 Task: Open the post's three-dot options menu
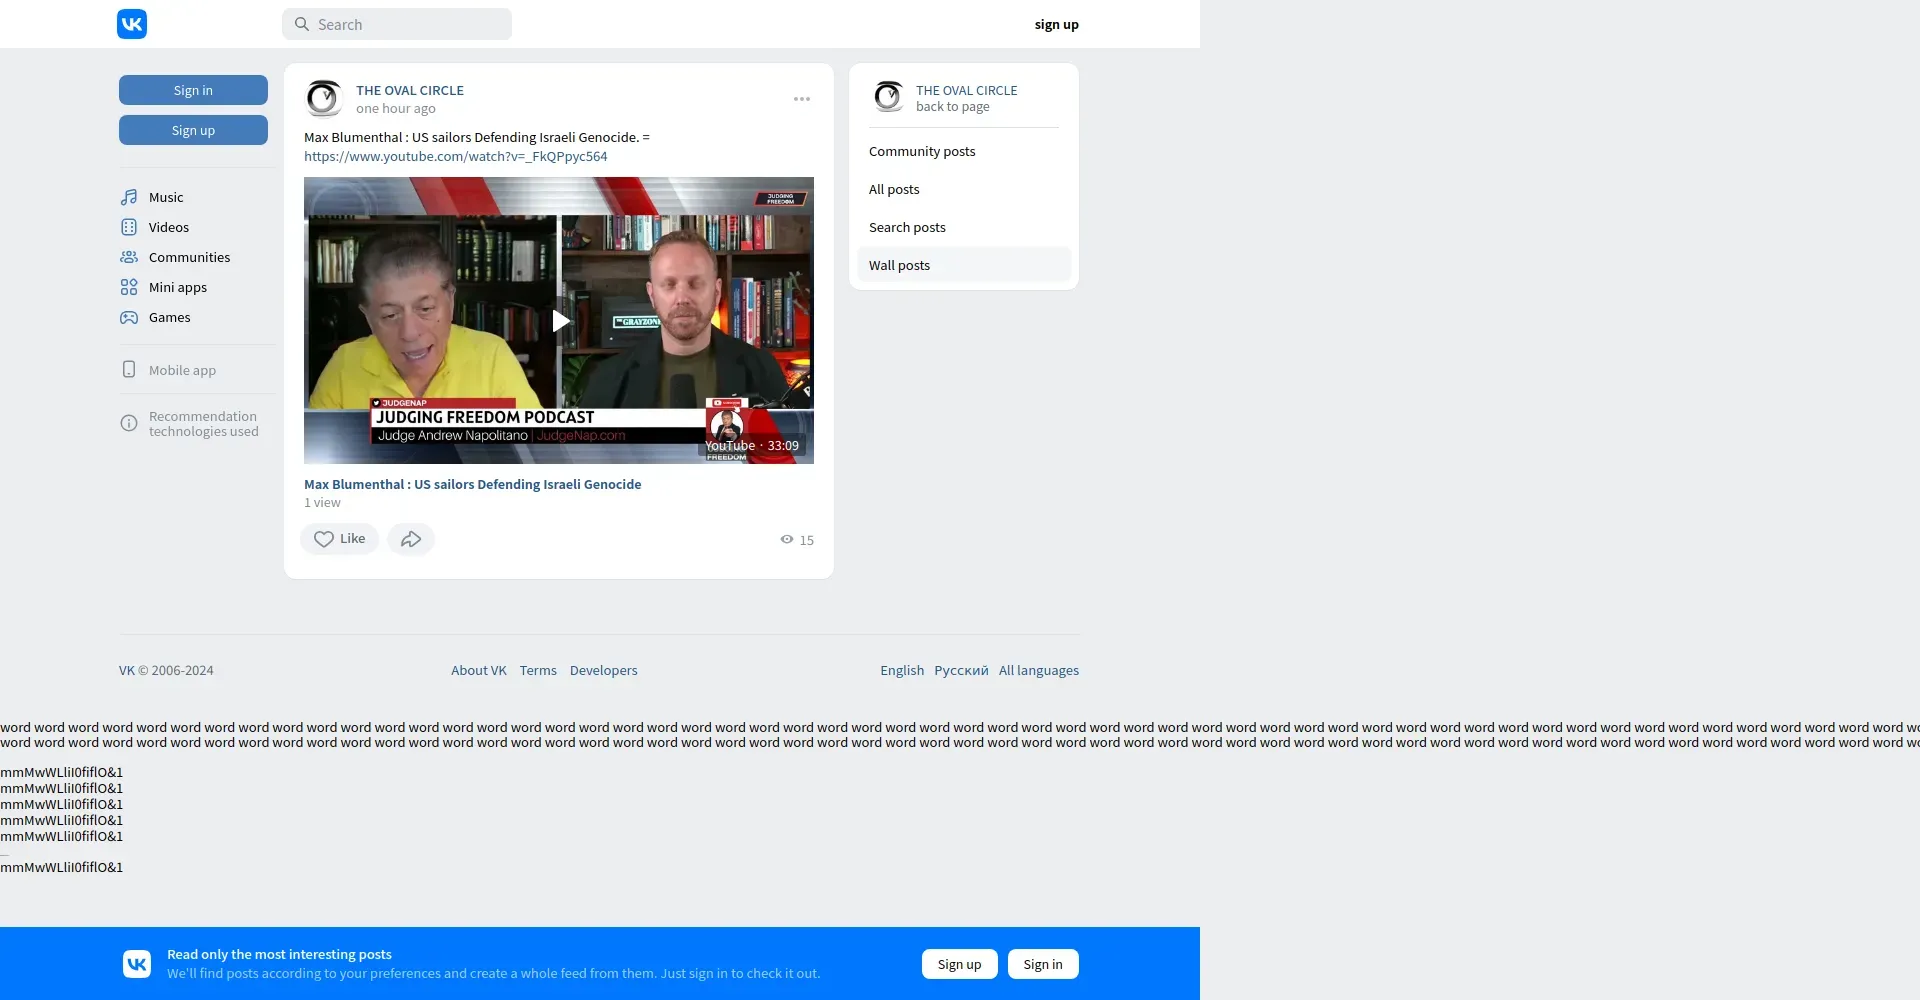(x=802, y=99)
